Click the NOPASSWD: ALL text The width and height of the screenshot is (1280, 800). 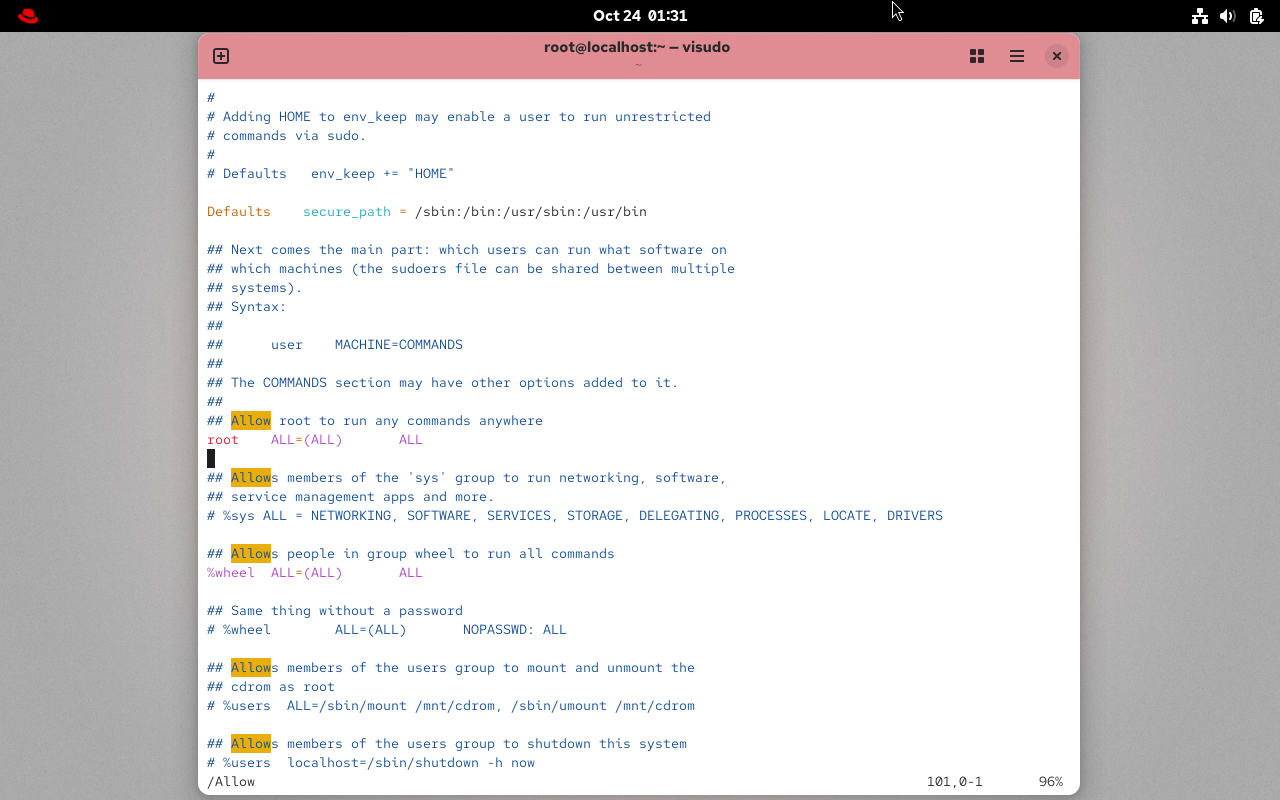(514, 630)
